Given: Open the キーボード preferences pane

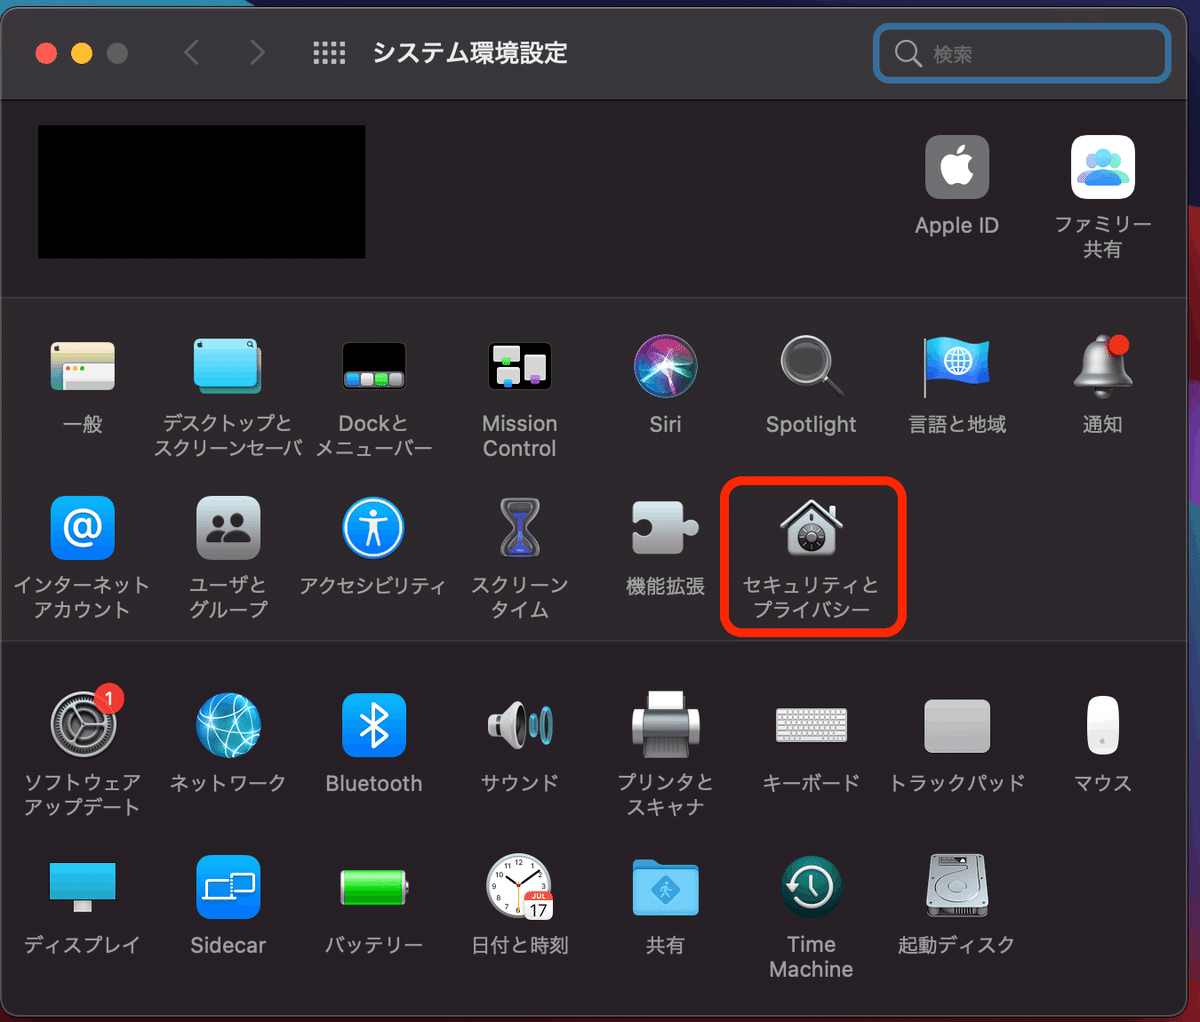Looking at the screenshot, I should pos(811,725).
